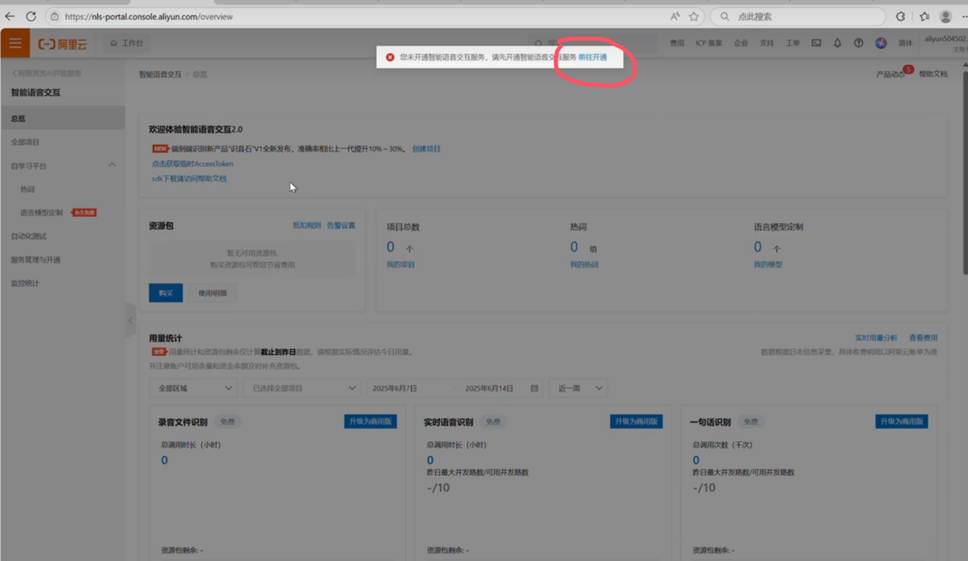Click the 前往开通 link in alert
The height and width of the screenshot is (561, 968).
(592, 58)
